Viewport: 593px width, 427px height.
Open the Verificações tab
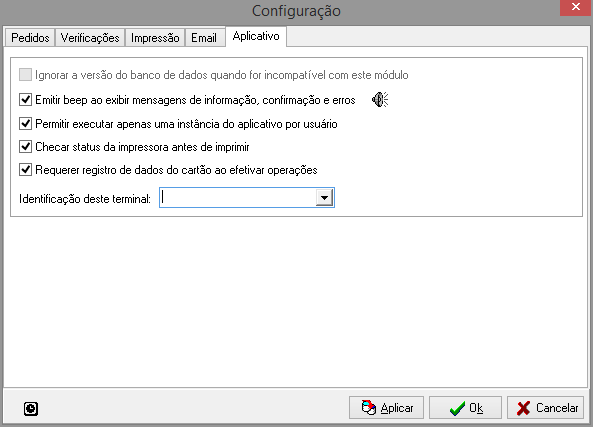(90, 38)
